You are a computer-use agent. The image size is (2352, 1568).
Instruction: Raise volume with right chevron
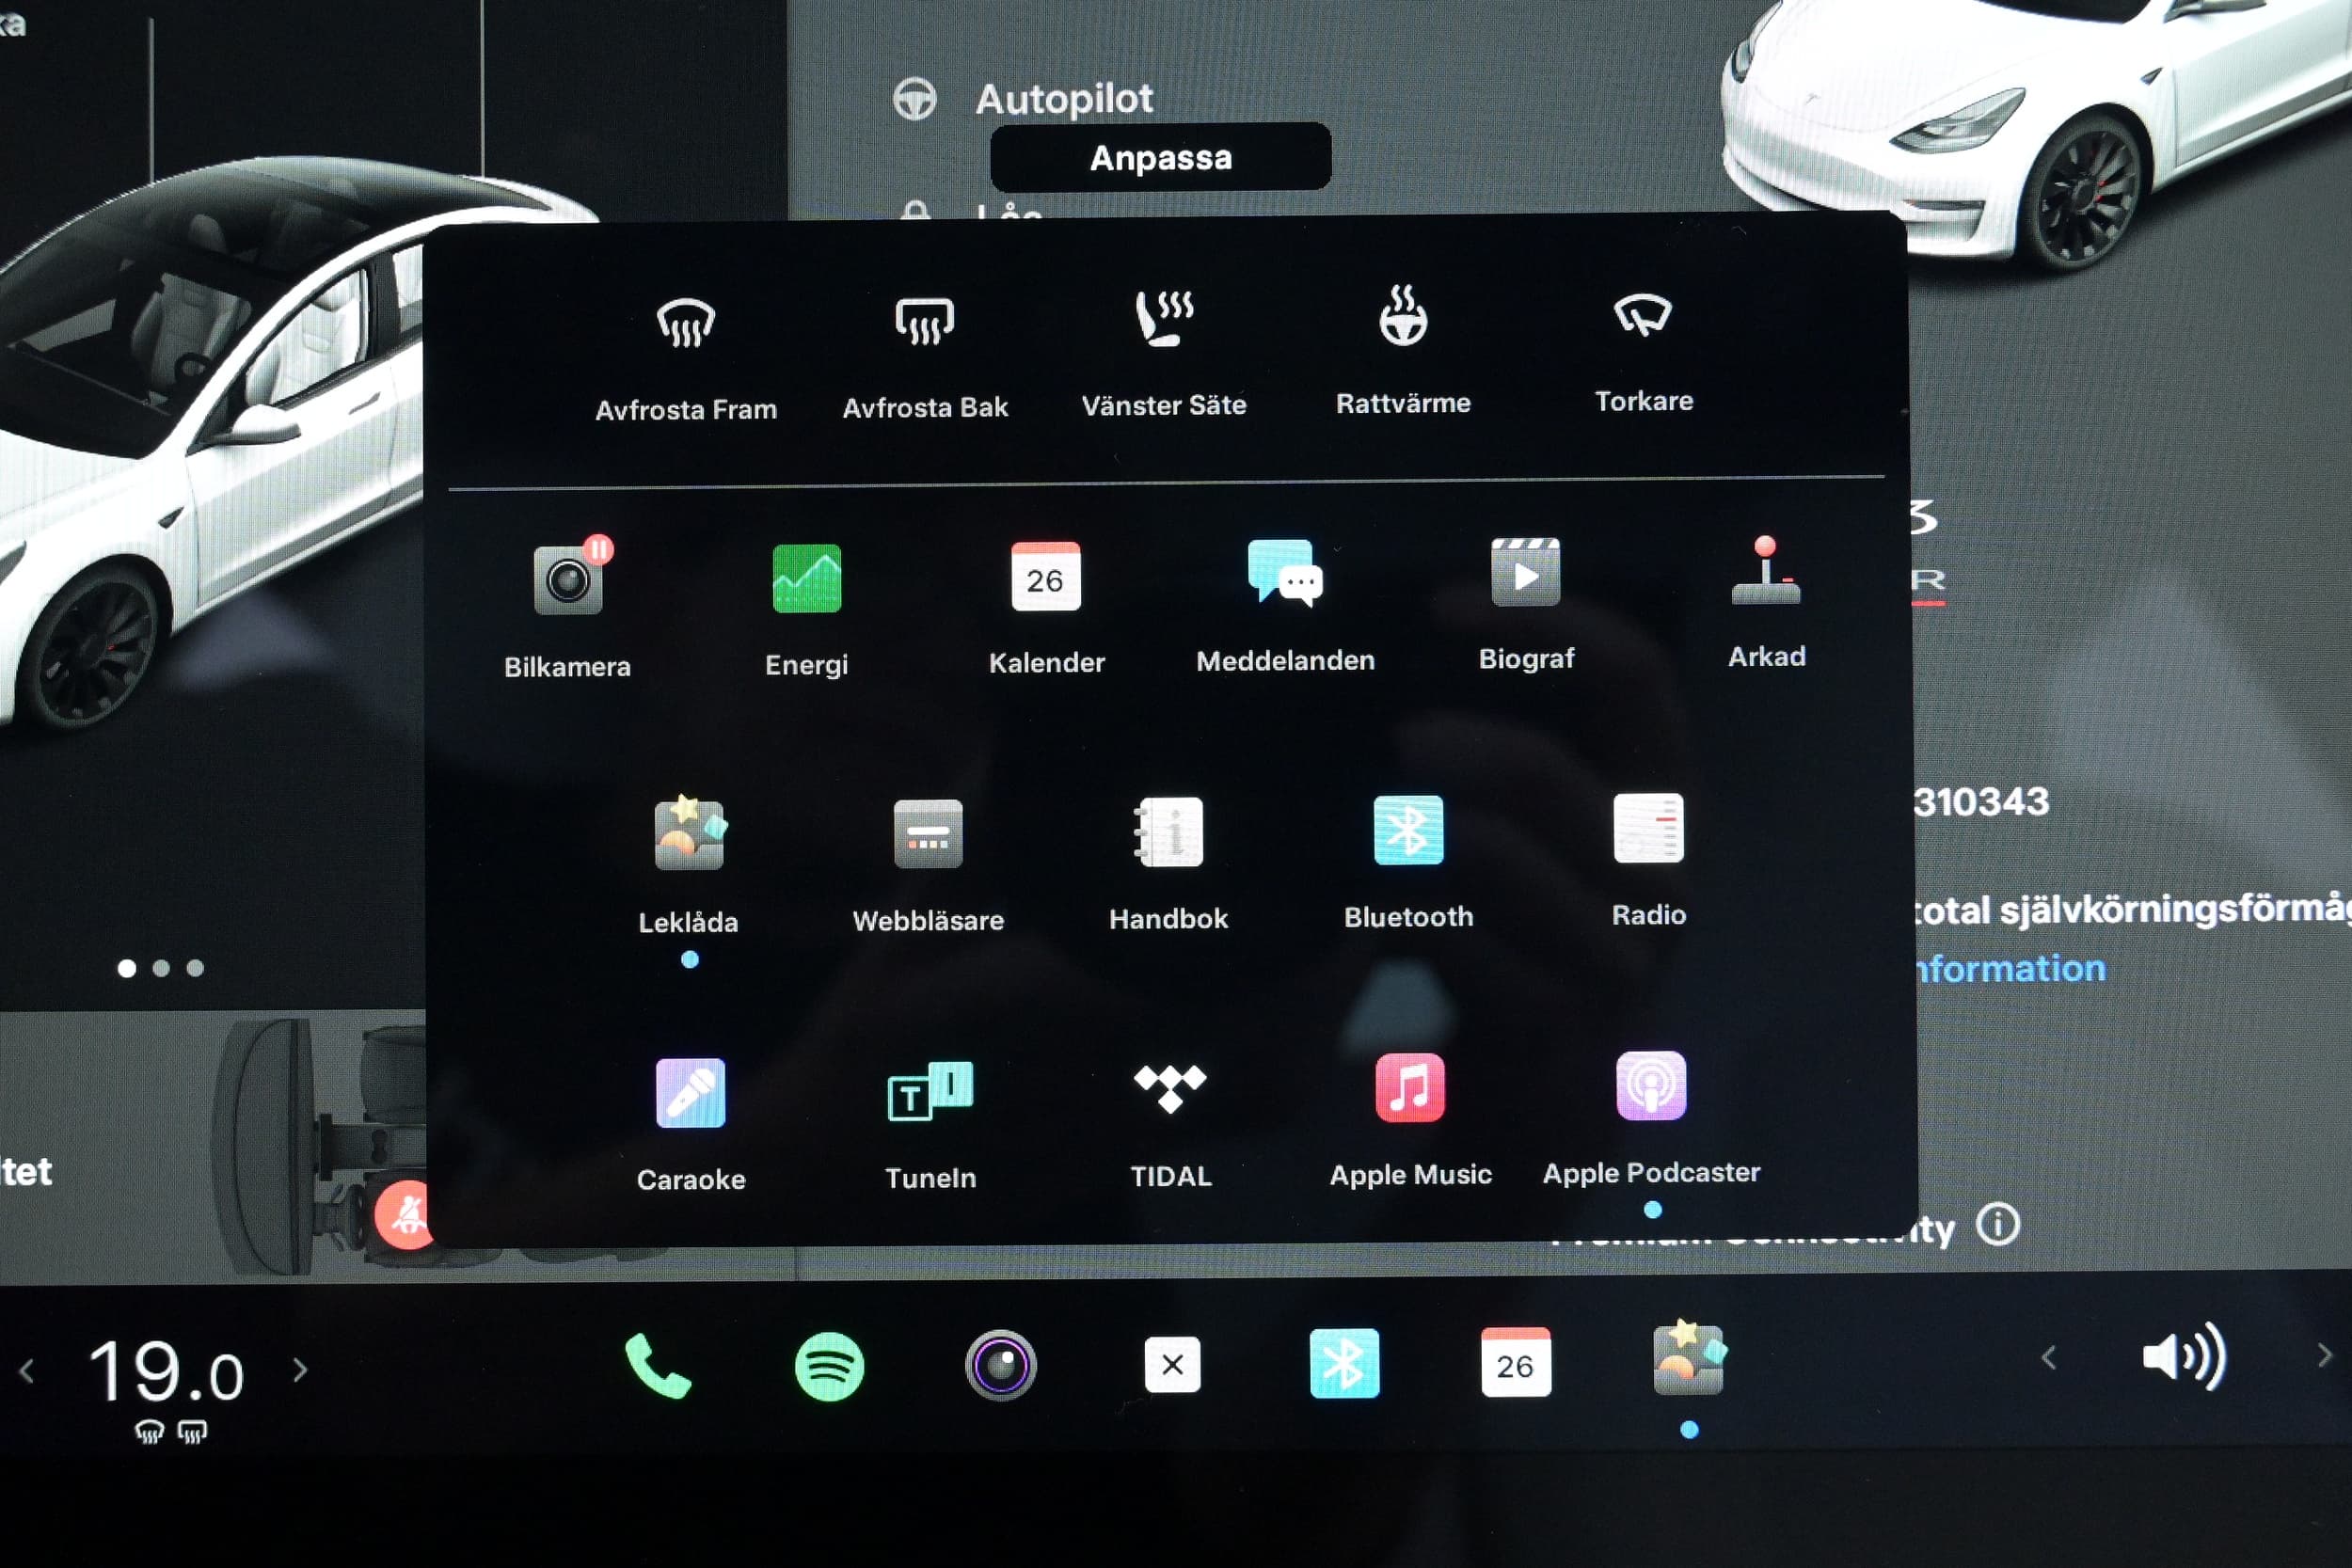point(2324,1355)
